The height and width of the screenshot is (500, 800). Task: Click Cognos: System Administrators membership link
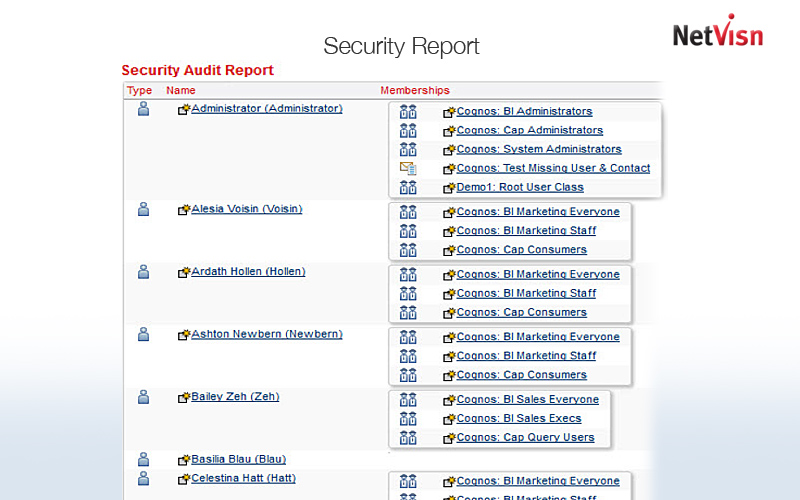(539, 149)
